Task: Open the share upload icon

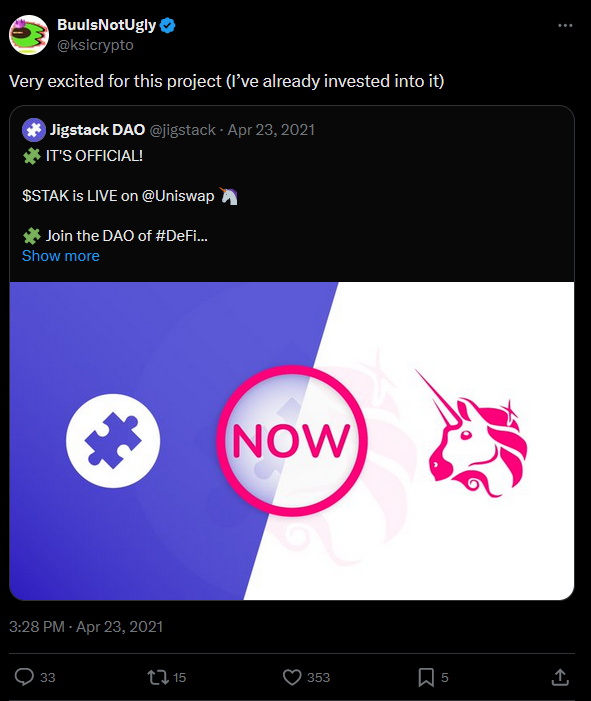Action: click(560, 677)
